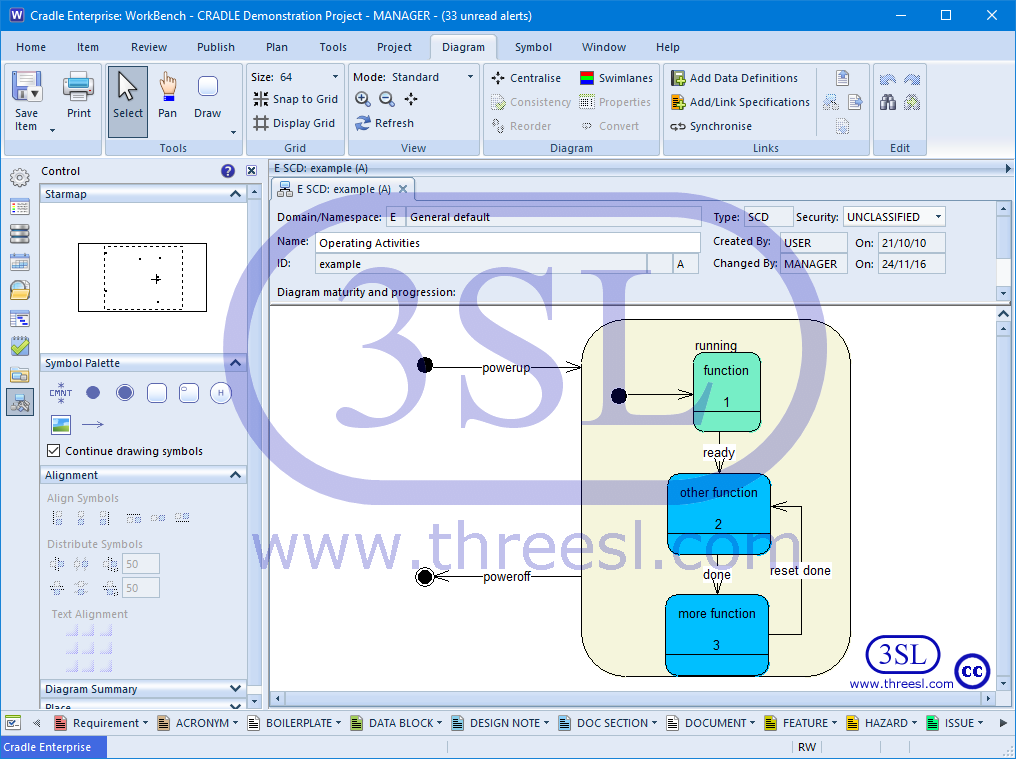This screenshot has height=759, width=1016.
Task: Click the gear settings icon in sidebar
Action: tap(19, 178)
